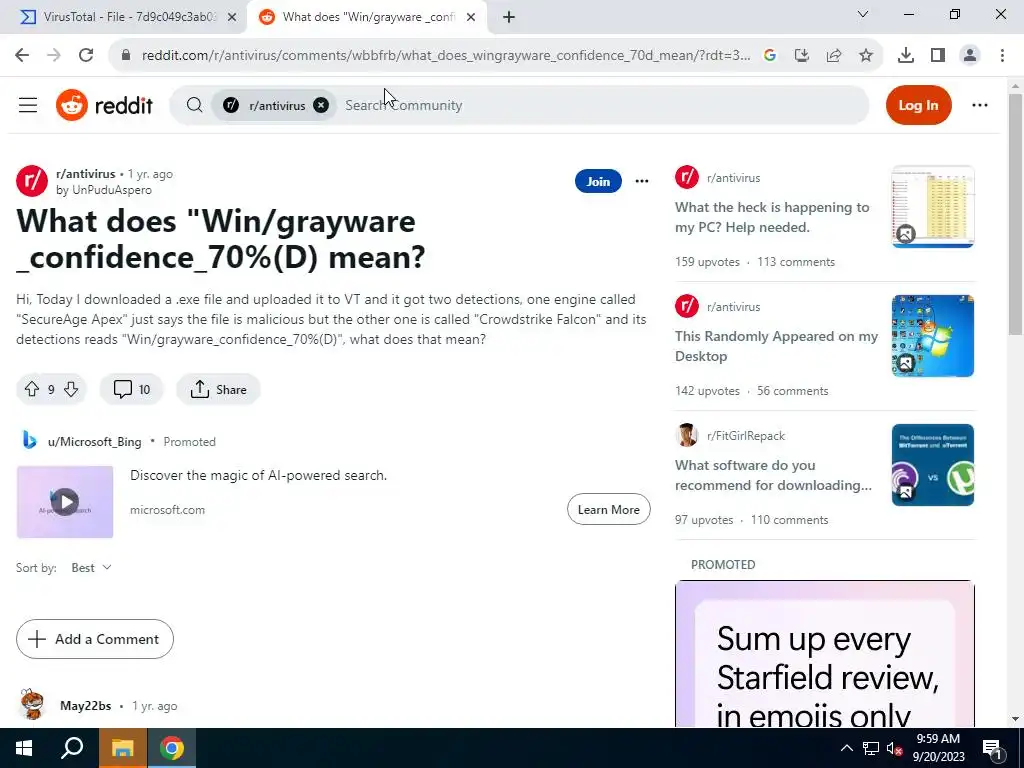Image resolution: width=1024 pixels, height=768 pixels.
Task: Click the search magnifier icon
Action: click(x=194, y=105)
